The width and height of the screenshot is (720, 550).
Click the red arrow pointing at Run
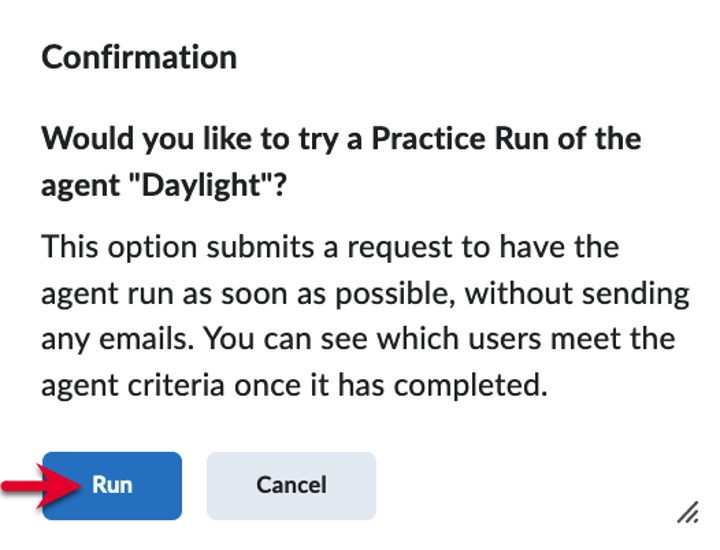point(38,486)
